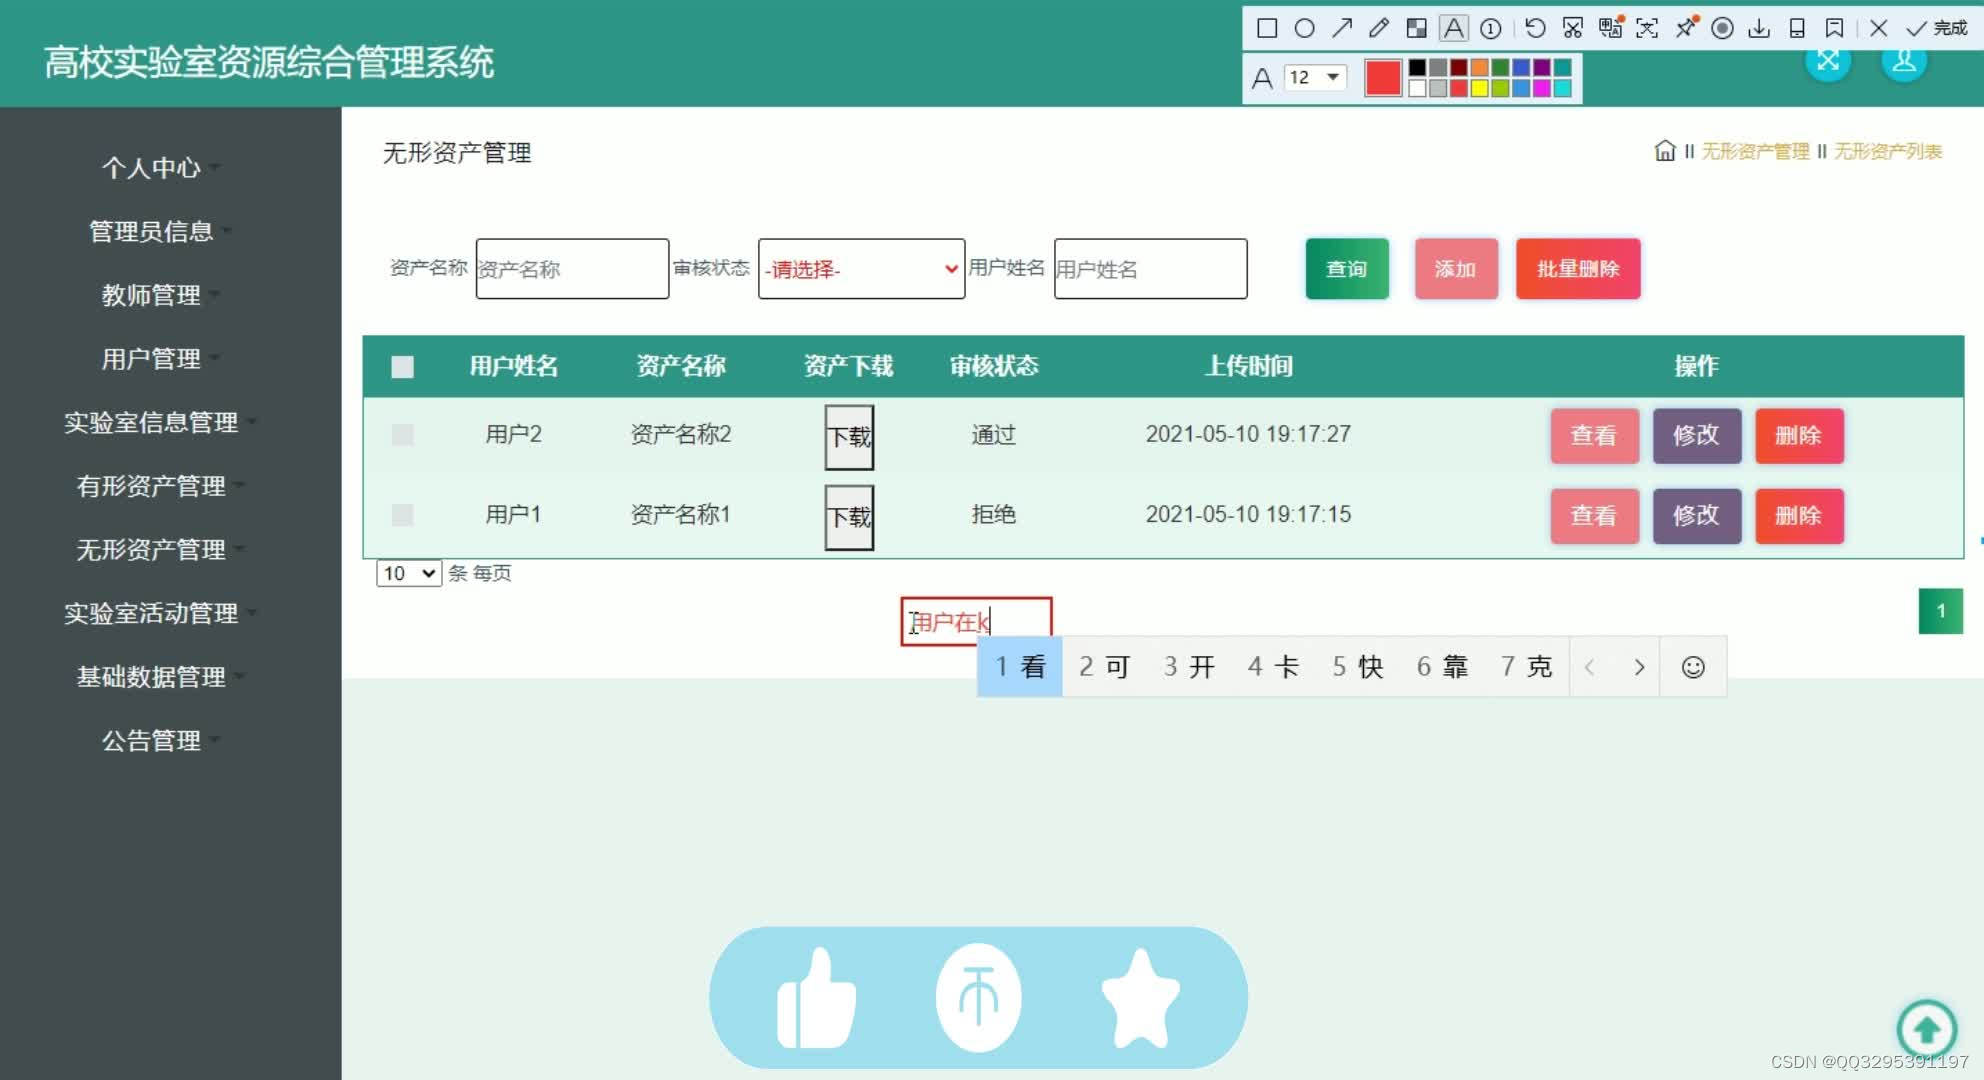Viewport: 1984px width, 1080px height.
Task: Click the 资产名称 search input
Action: [572, 269]
